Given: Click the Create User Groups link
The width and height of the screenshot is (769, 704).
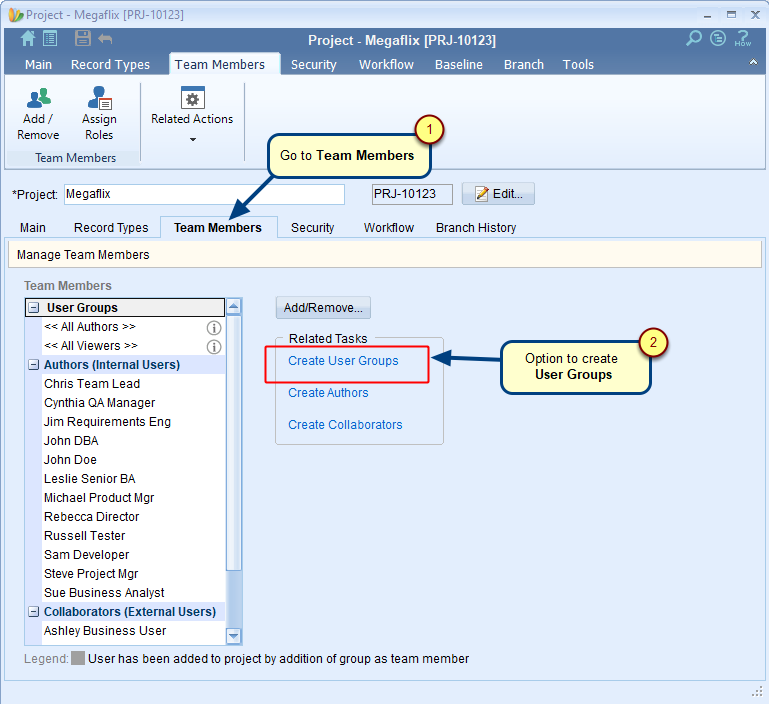Looking at the screenshot, I should click(x=343, y=361).
